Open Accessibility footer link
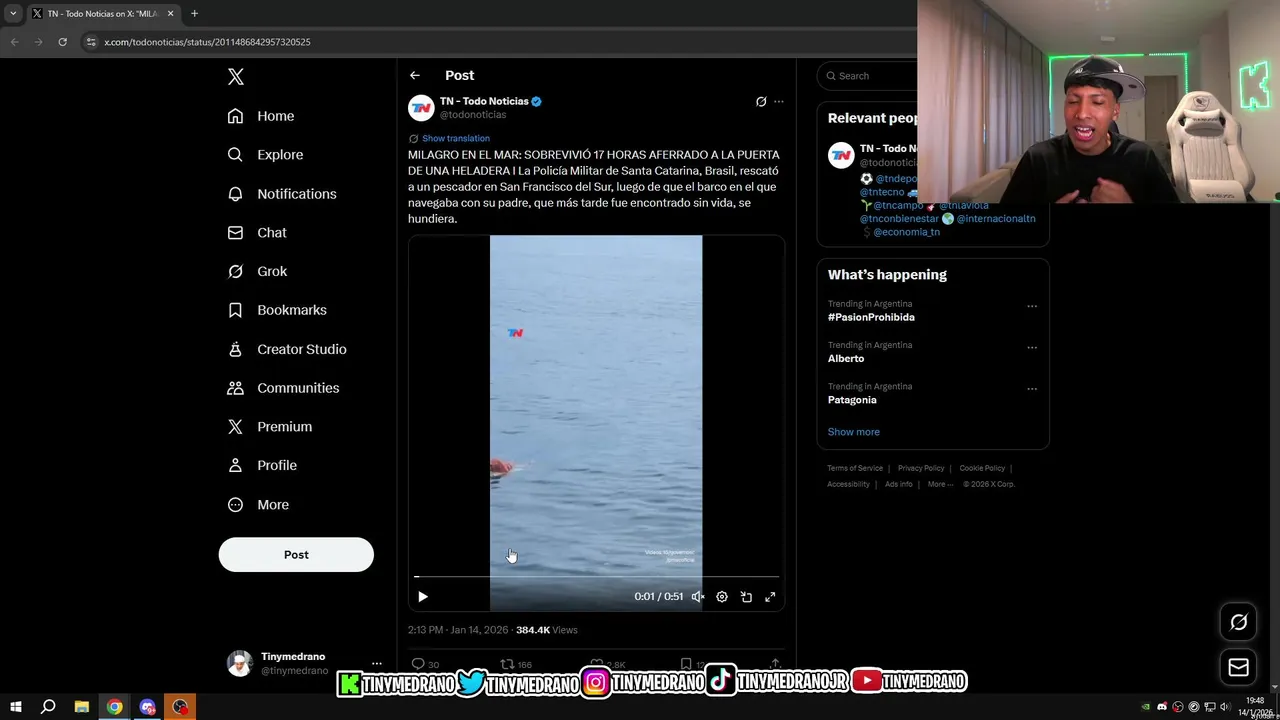 (x=848, y=484)
